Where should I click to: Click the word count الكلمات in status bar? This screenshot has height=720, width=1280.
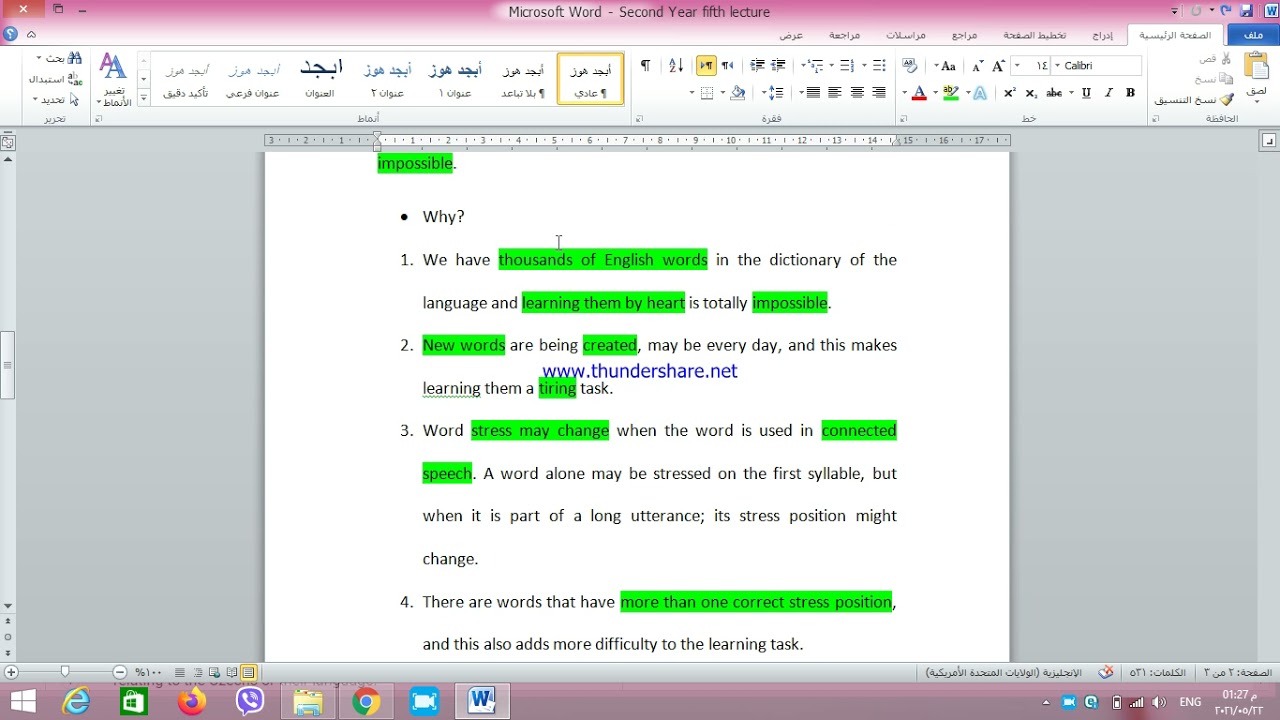pyautogui.click(x=1158, y=673)
